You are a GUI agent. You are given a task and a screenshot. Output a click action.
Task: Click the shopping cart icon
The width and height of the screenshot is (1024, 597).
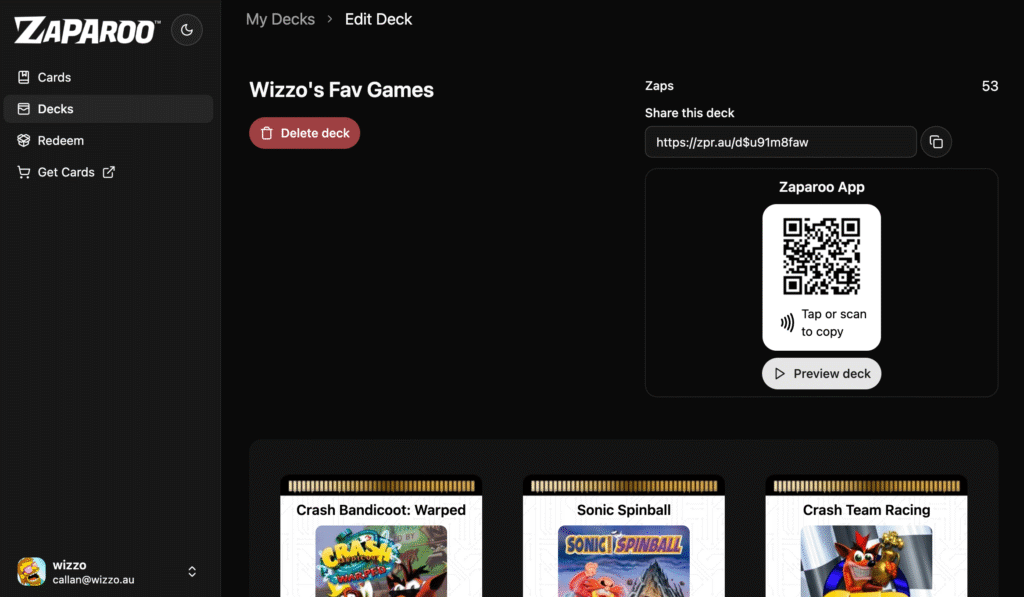pos(24,172)
